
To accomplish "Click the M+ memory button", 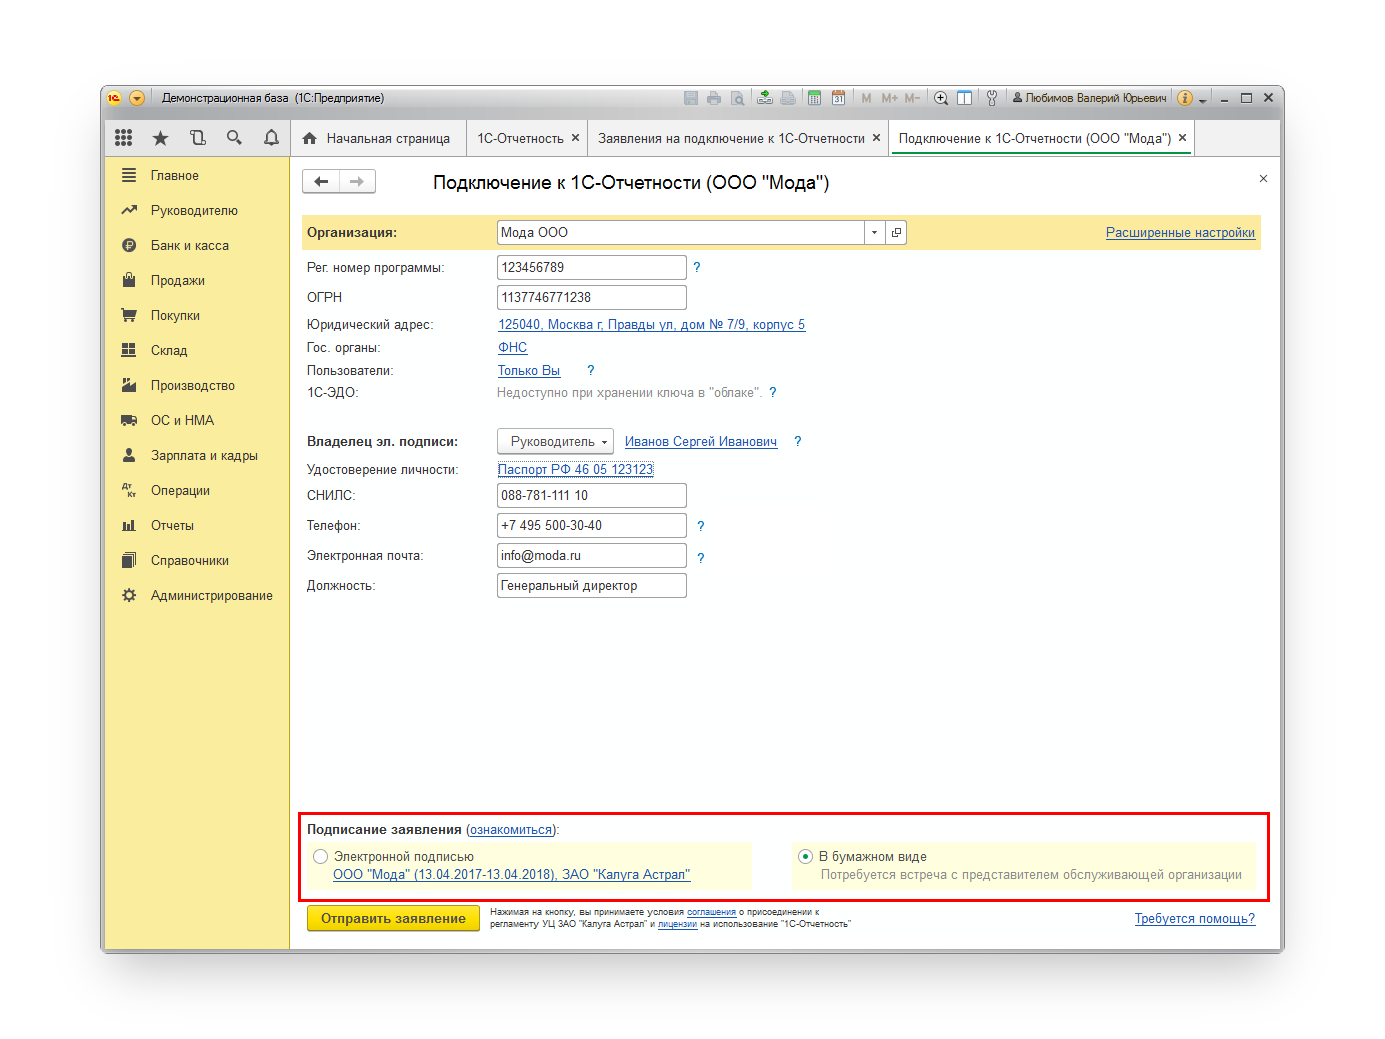I will (x=889, y=98).
